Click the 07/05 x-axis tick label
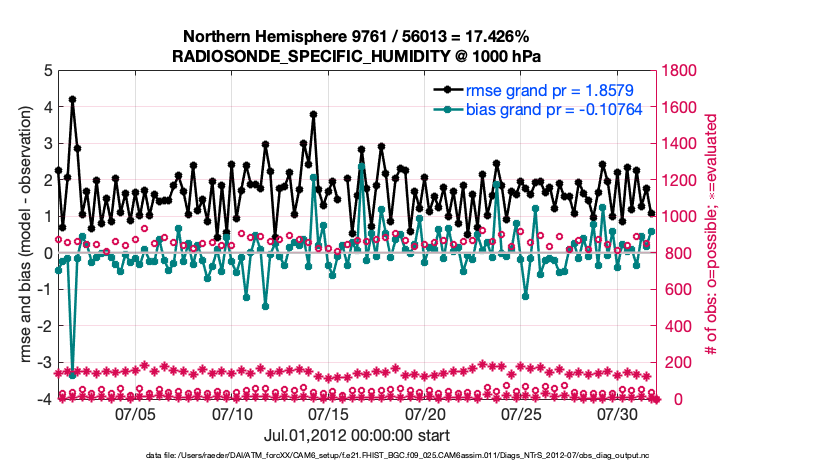This screenshot has width=830, height=470. point(135,413)
